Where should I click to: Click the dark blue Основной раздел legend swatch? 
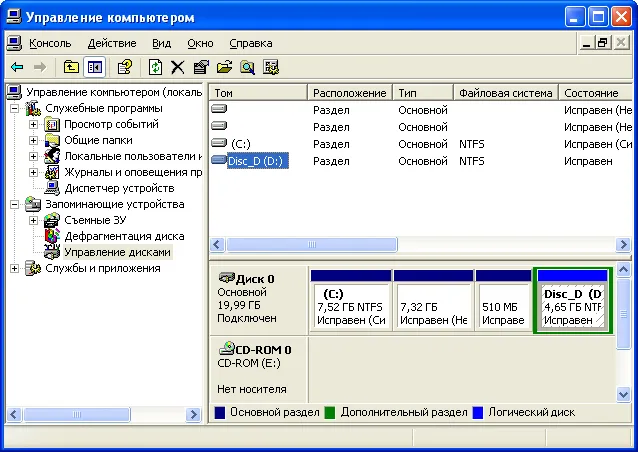coord(220,413)
